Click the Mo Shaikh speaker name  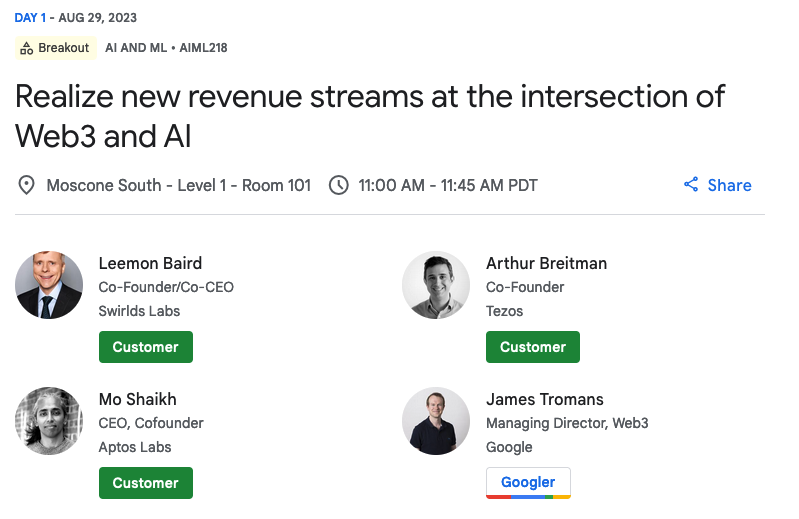pos(138,399)
